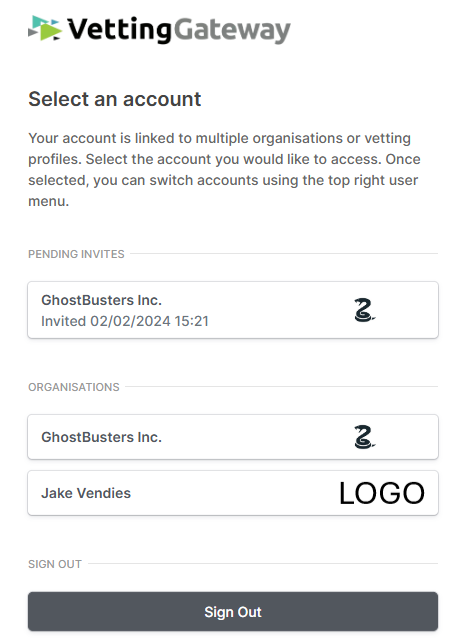The image size is (465, 642).
Task: Click the LOGO placeholder for Jake Vendies
Action: 382,493
